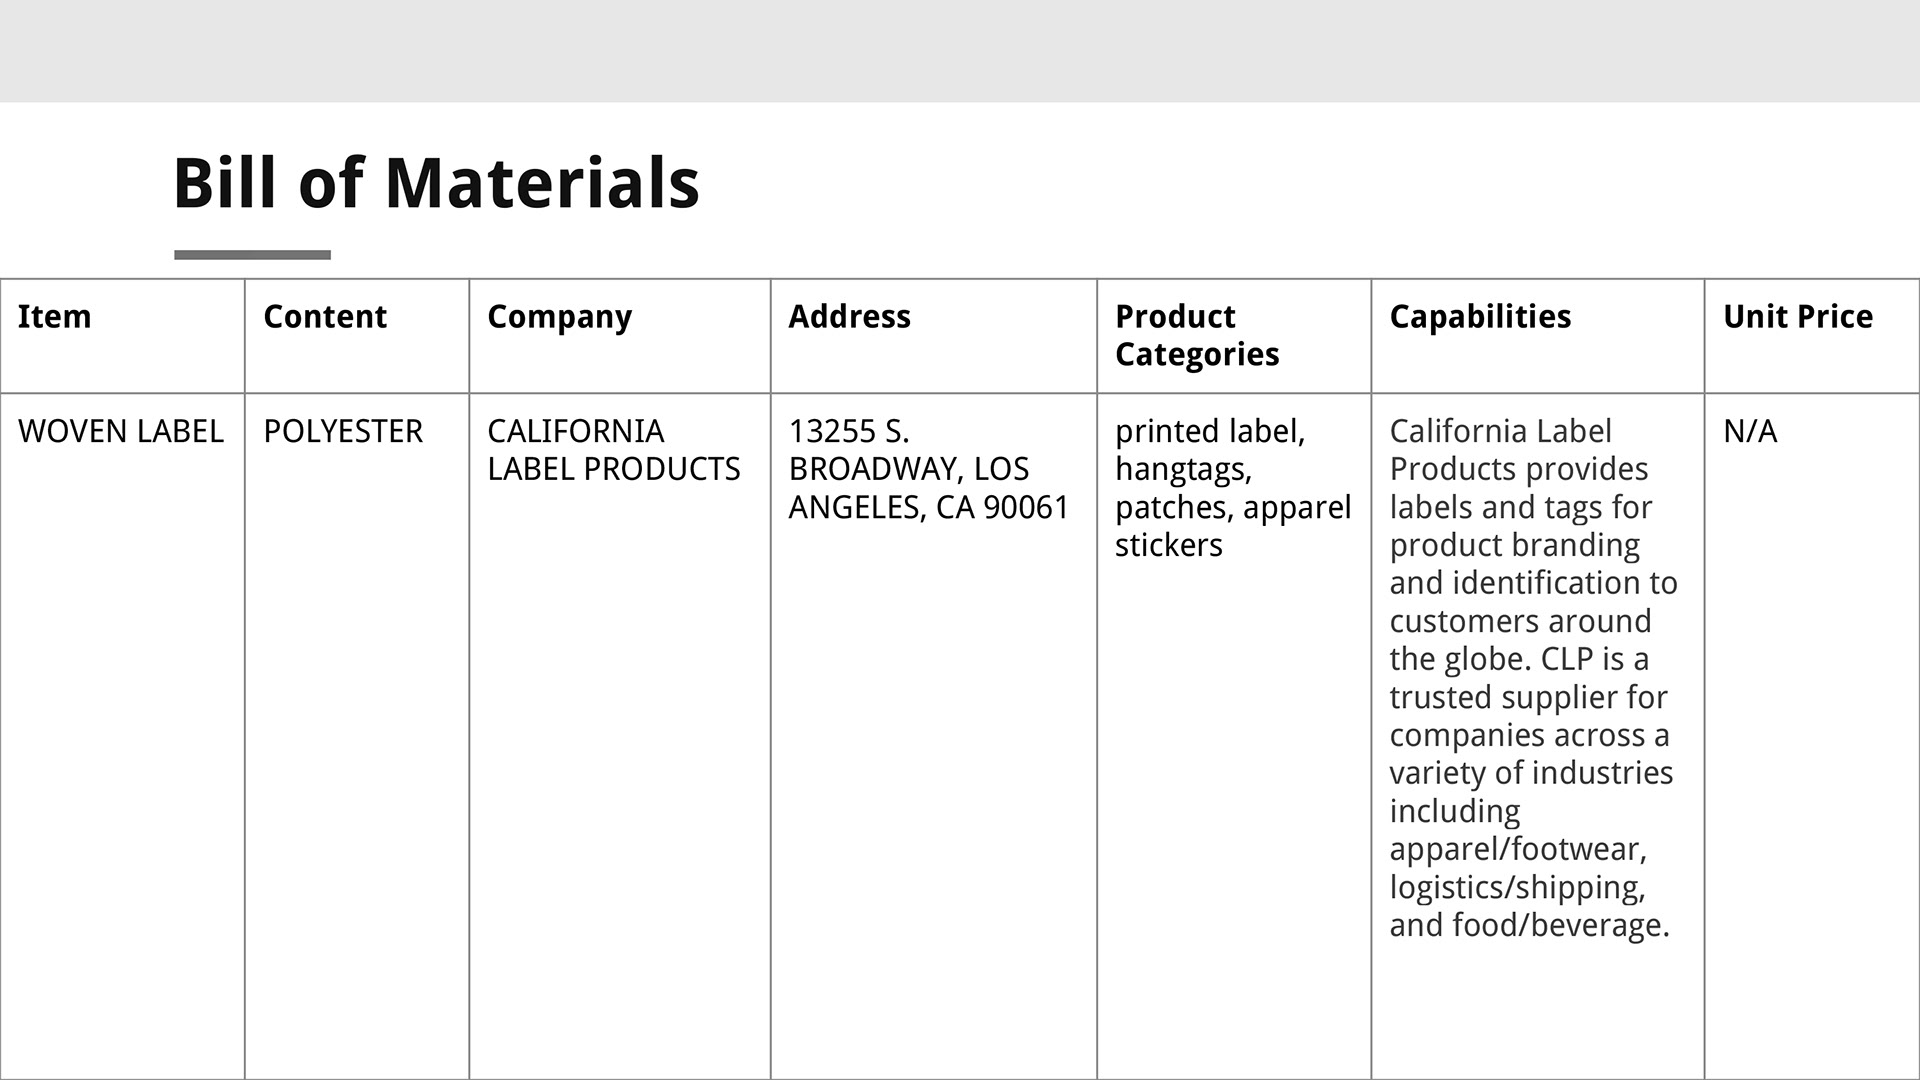This screenshot has height=1080, width=1920.
Task: Select the gray accent line under the title
Action: click(x=252, y=255)
